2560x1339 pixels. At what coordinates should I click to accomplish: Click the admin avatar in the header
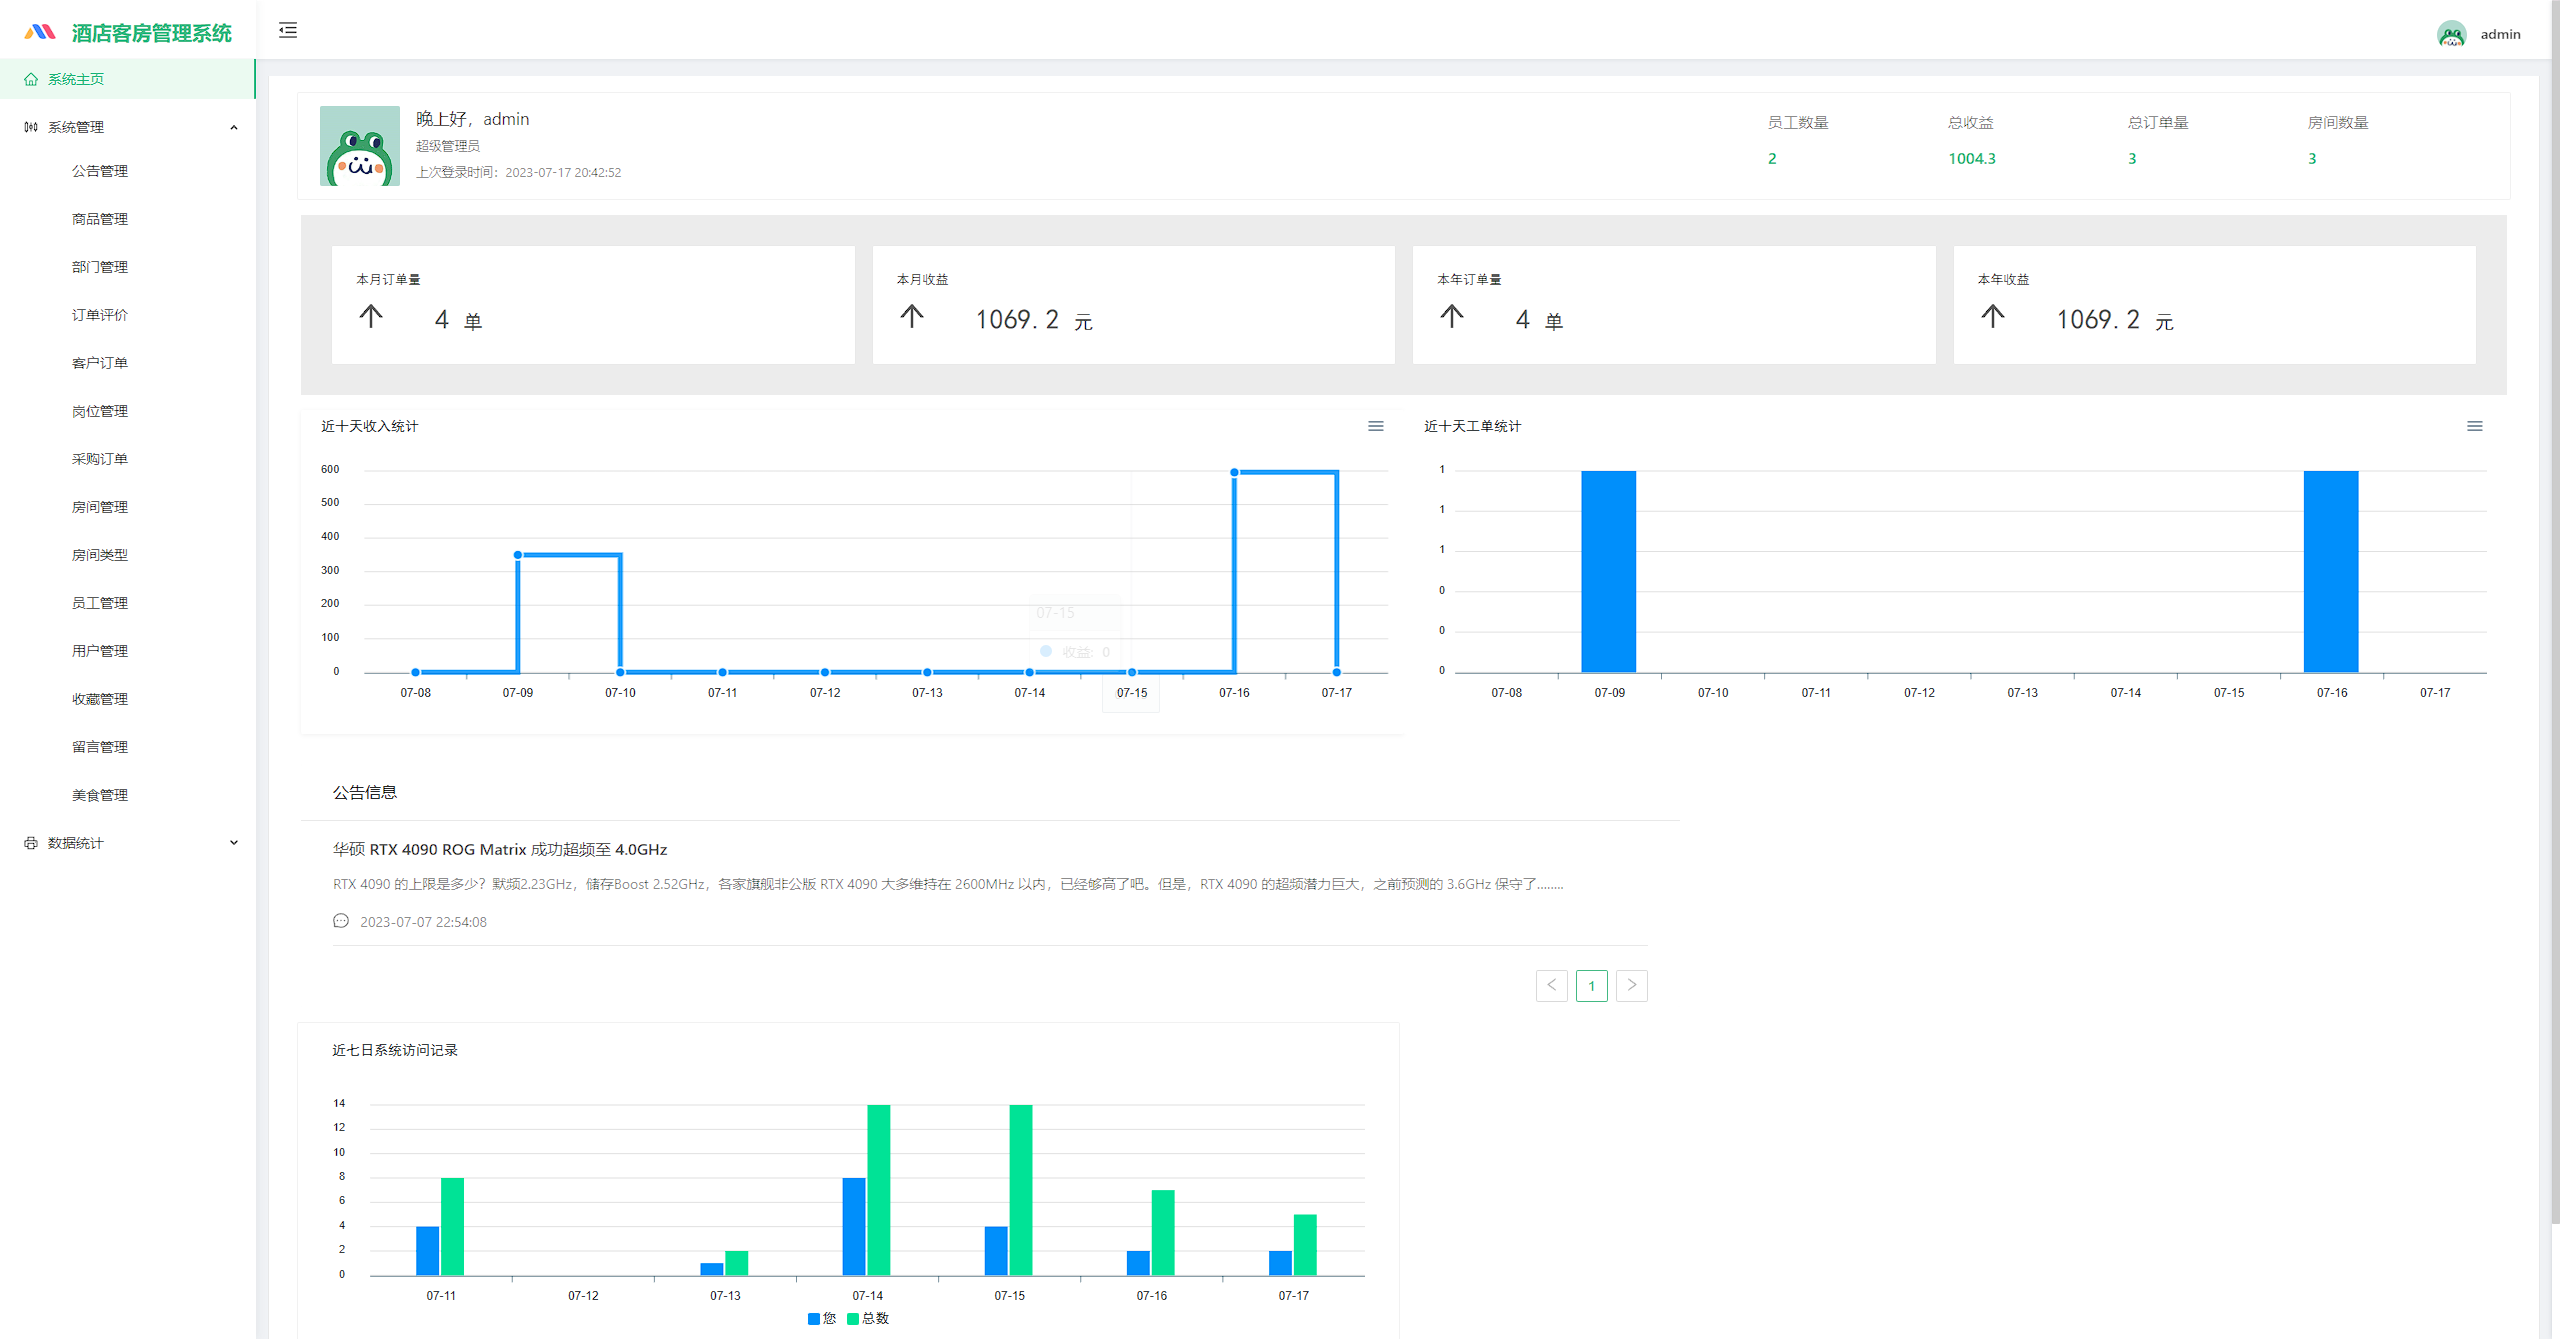click(2451, 34)
